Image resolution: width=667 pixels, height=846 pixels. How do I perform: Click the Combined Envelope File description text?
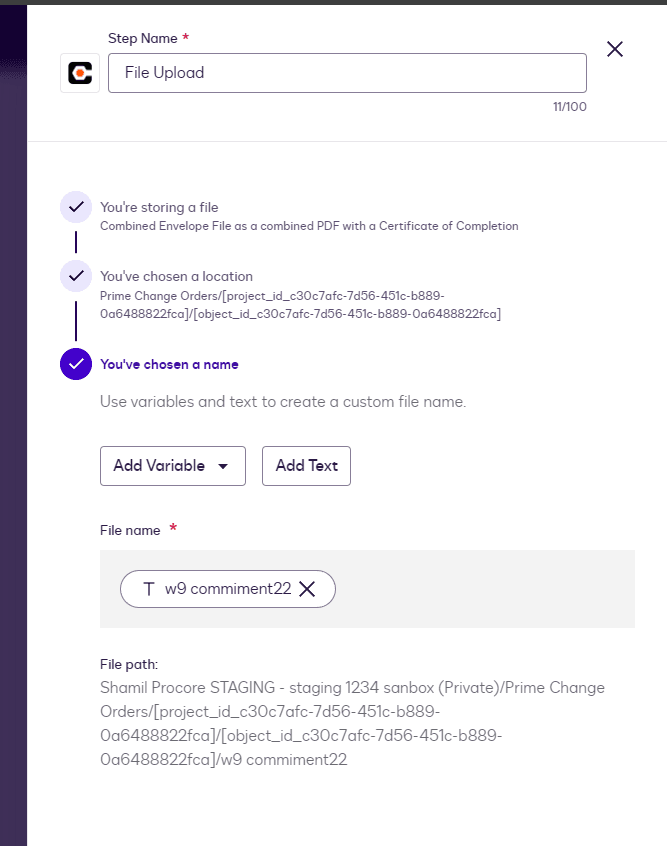click(309, 226)
